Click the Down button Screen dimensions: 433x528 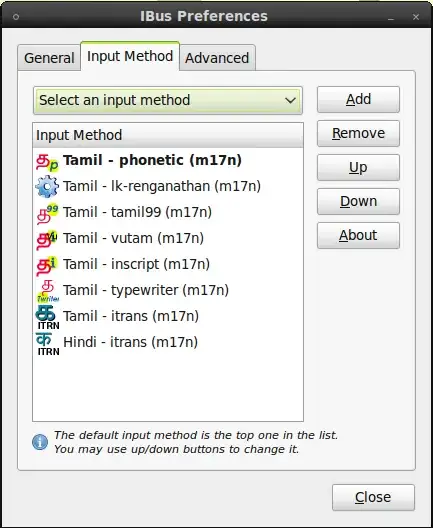coord(358,201)
